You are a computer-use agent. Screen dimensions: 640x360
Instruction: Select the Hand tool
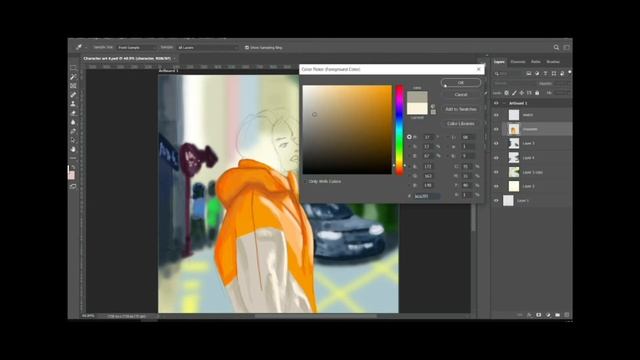tap(73, 149)
